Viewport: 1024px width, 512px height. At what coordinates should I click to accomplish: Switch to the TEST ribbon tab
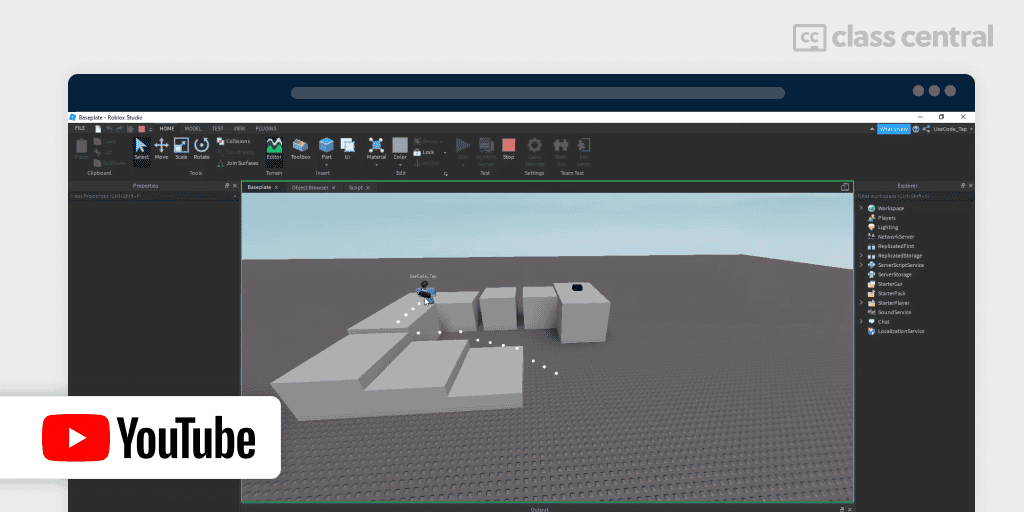click(217, 129)
